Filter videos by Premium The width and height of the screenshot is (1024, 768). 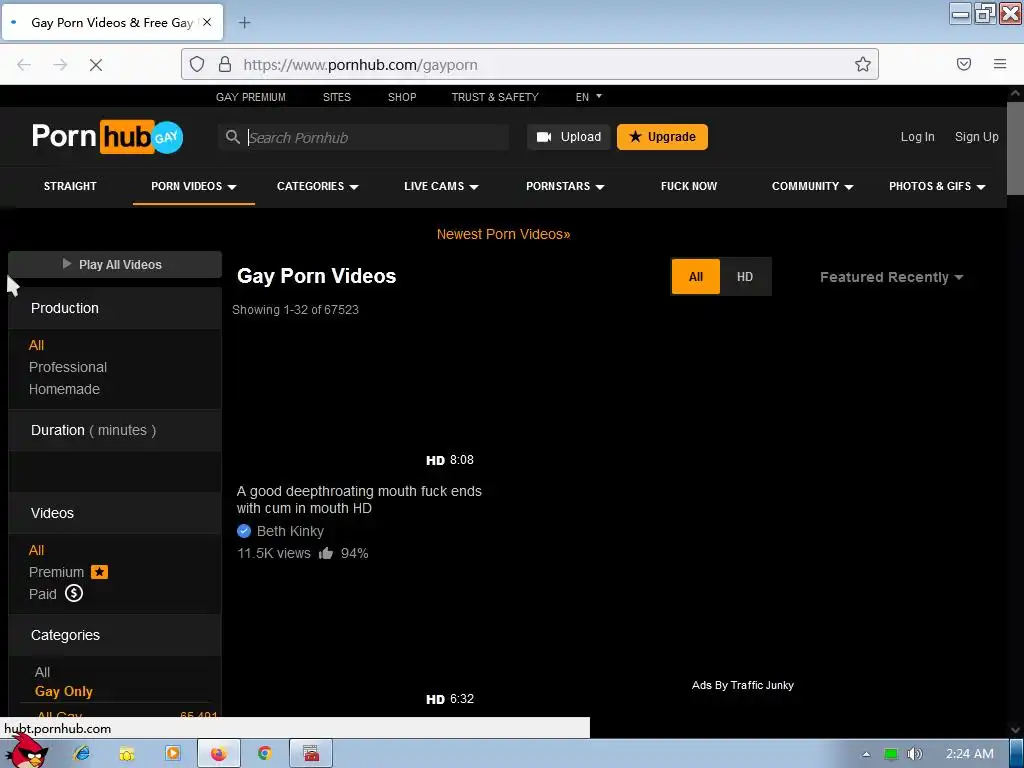(56, 572)
